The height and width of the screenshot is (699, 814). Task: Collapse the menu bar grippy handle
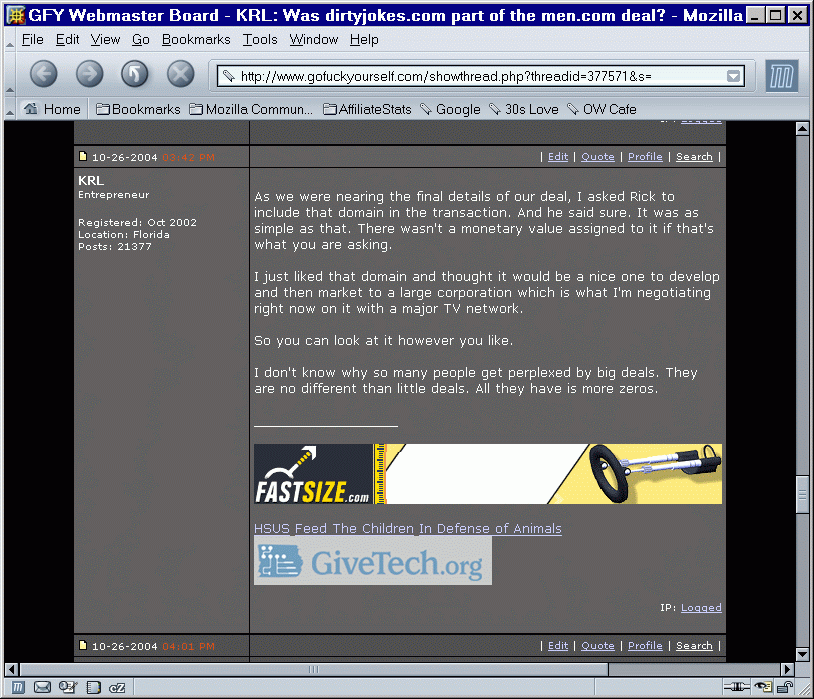pyautogui.click(x=10, y=40)
